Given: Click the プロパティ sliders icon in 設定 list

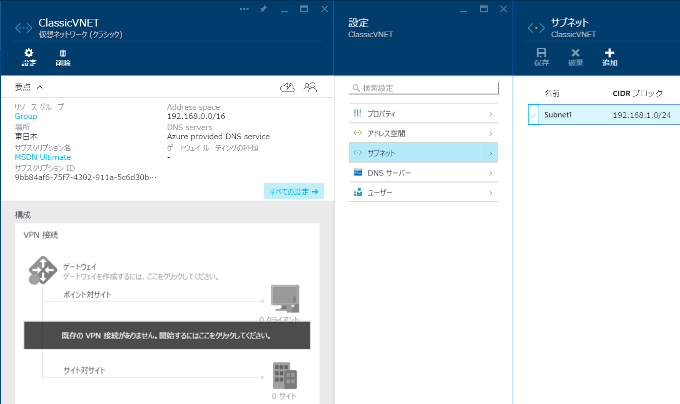Looking at the screenshot, I should pyautogui.click(x=357, y=113).
